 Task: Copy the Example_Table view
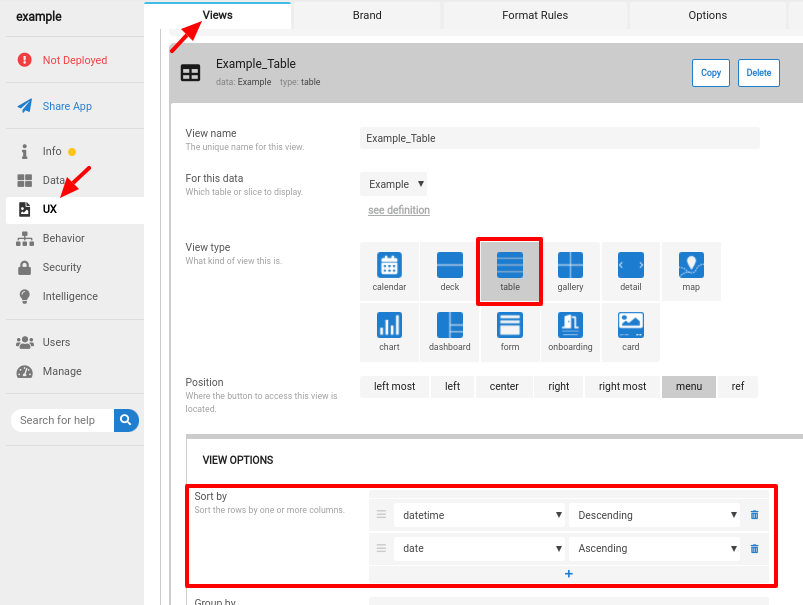711,73
